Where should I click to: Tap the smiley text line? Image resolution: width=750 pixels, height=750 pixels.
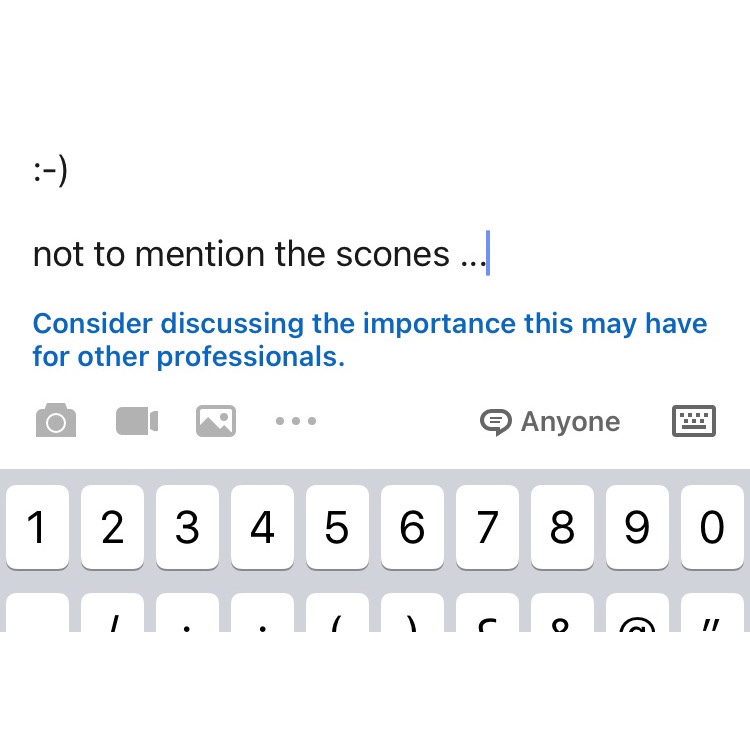(x=50, y=171)
